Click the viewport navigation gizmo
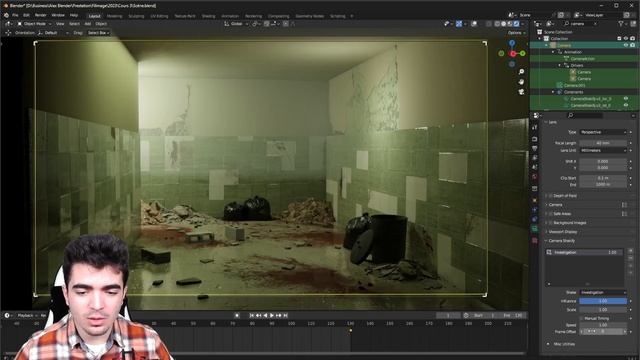 512,53
